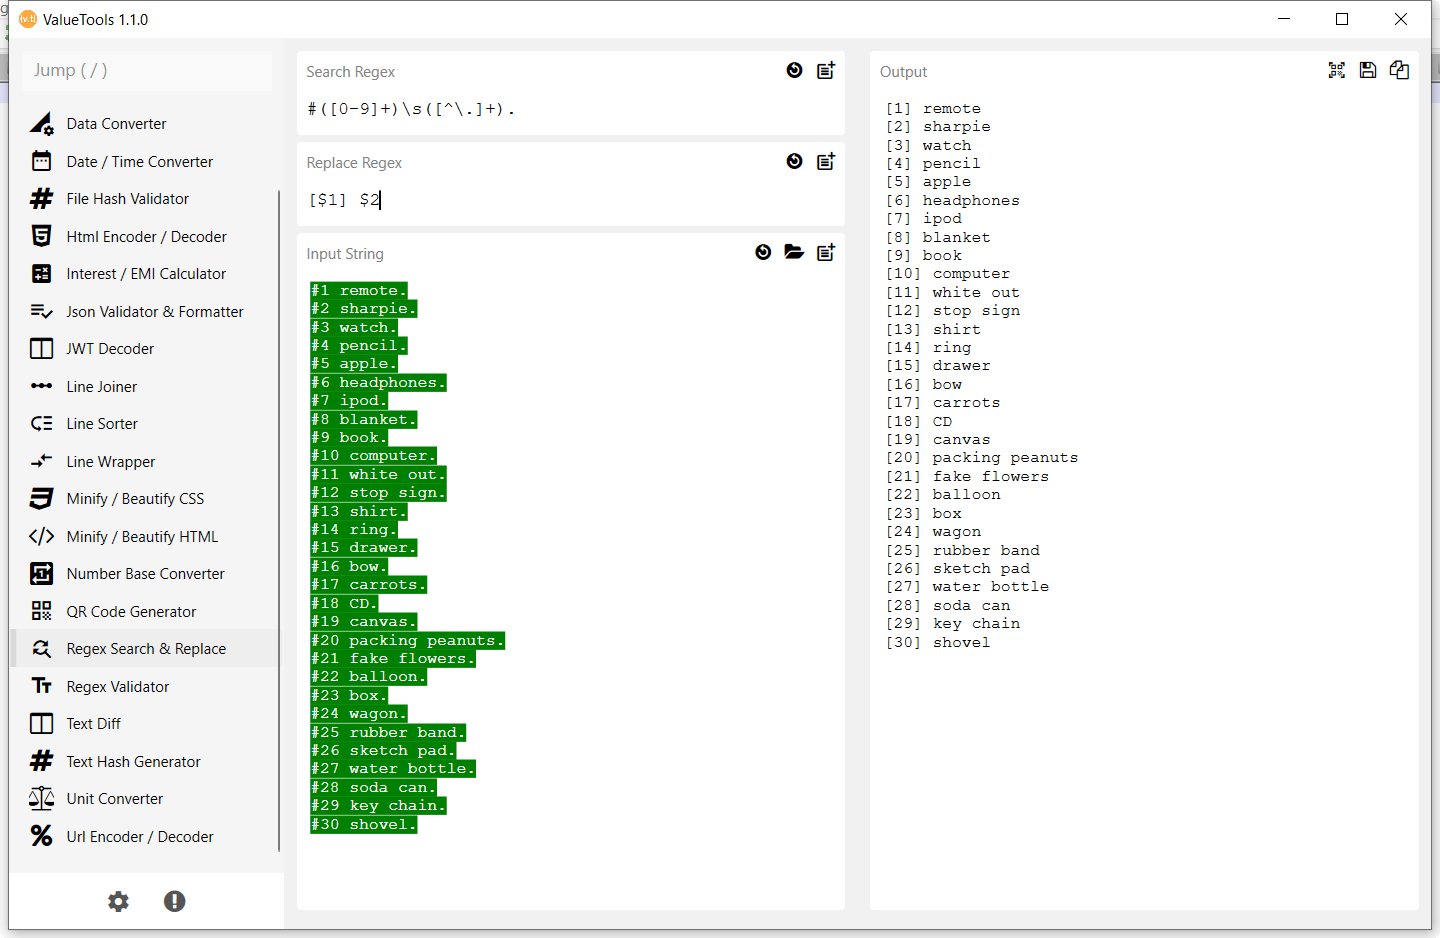Focus the Jump search box
The width and height of the screenshot is (1440, 938).
(146, 70)
